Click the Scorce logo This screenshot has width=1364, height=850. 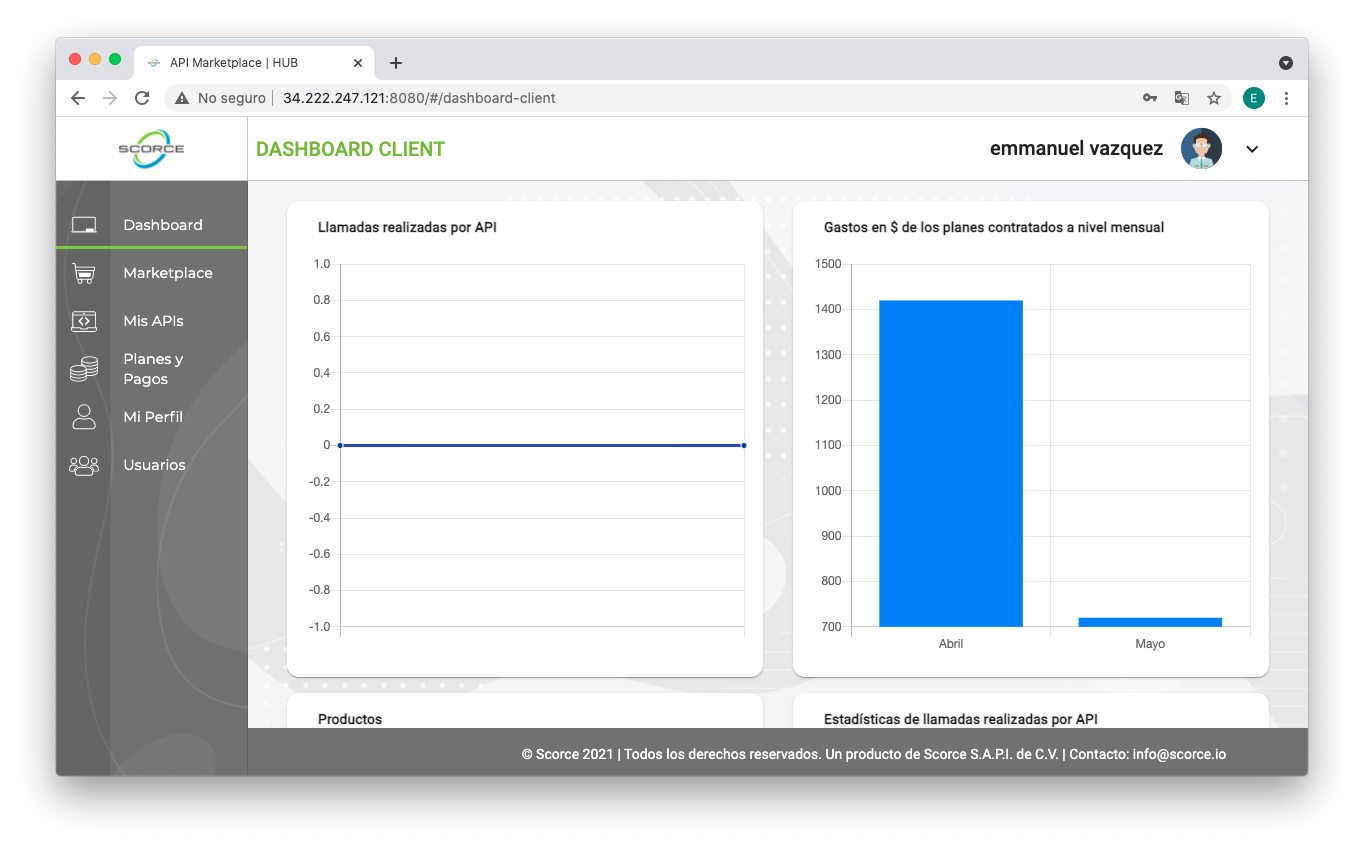click(x=151, y=149)
